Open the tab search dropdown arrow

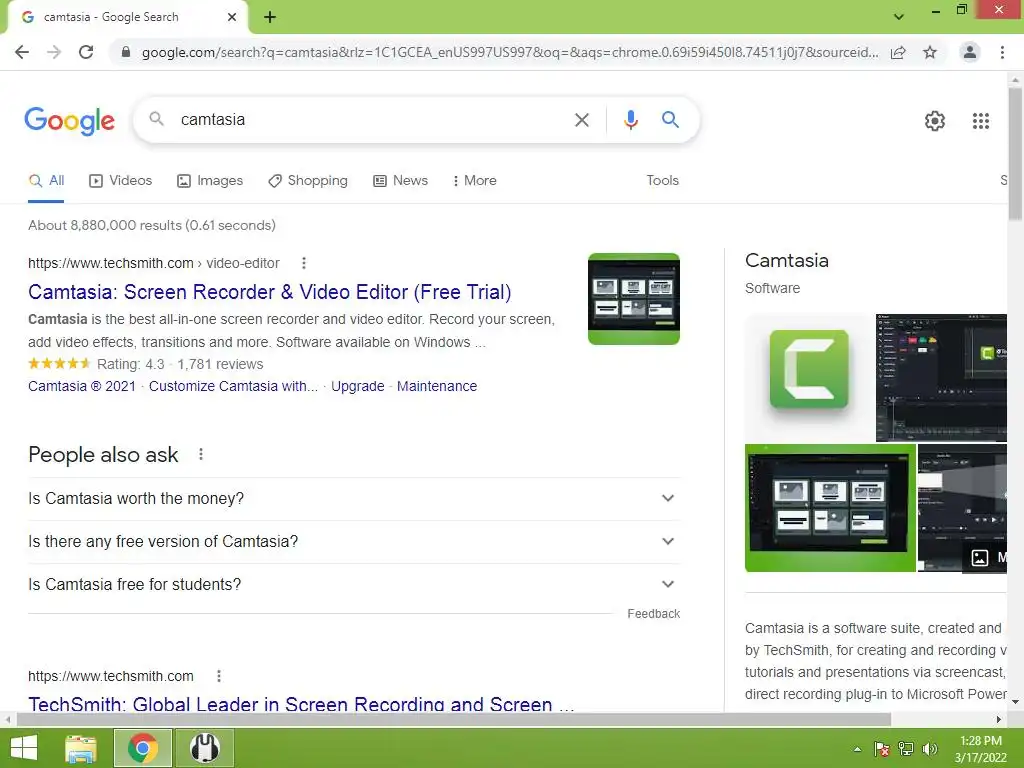(899, 17)
